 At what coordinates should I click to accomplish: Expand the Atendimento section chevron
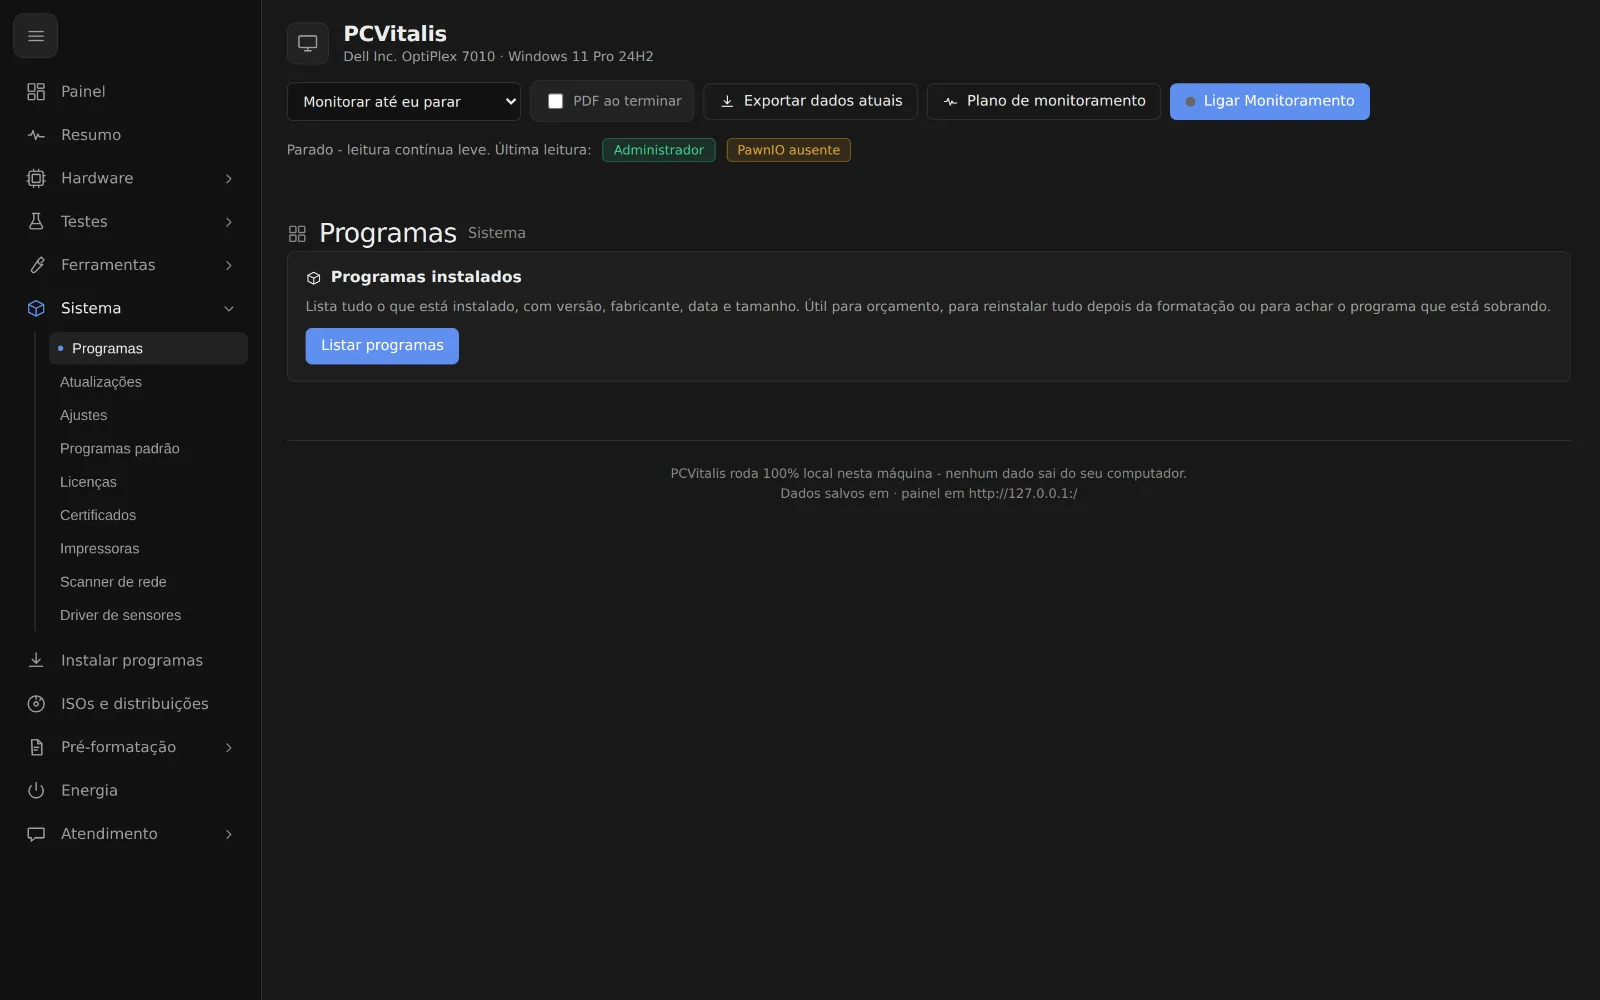tap(229, 834)
